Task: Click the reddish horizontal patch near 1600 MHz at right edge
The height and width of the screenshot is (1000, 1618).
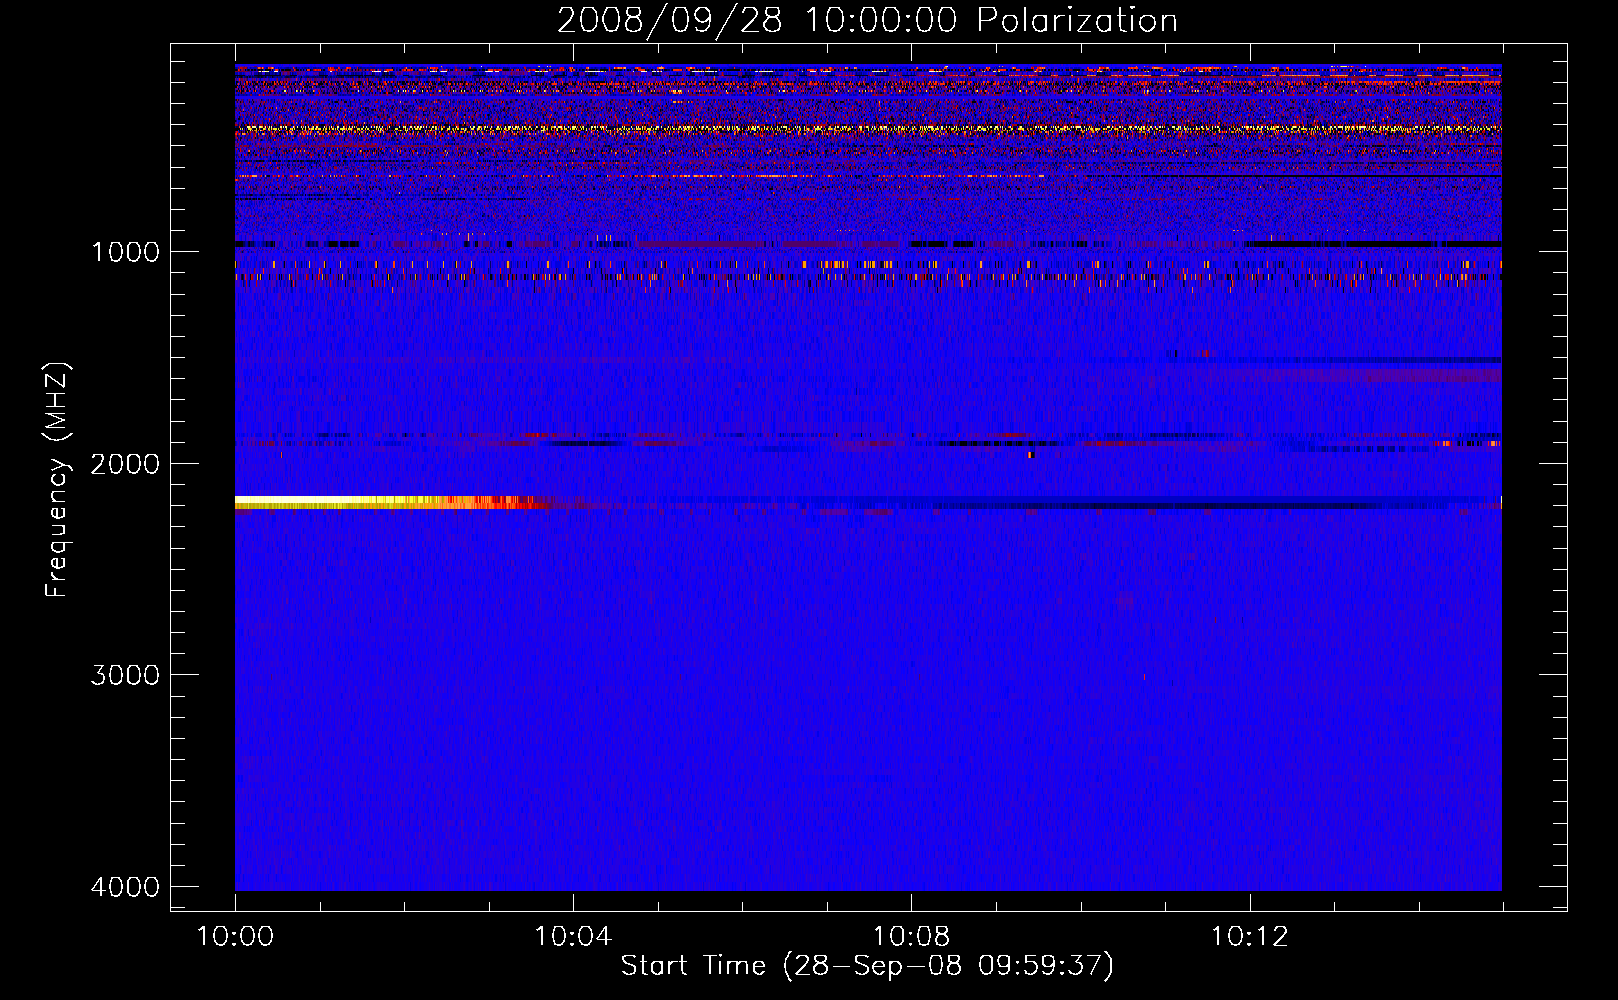Action: [x=1400, y=376]
